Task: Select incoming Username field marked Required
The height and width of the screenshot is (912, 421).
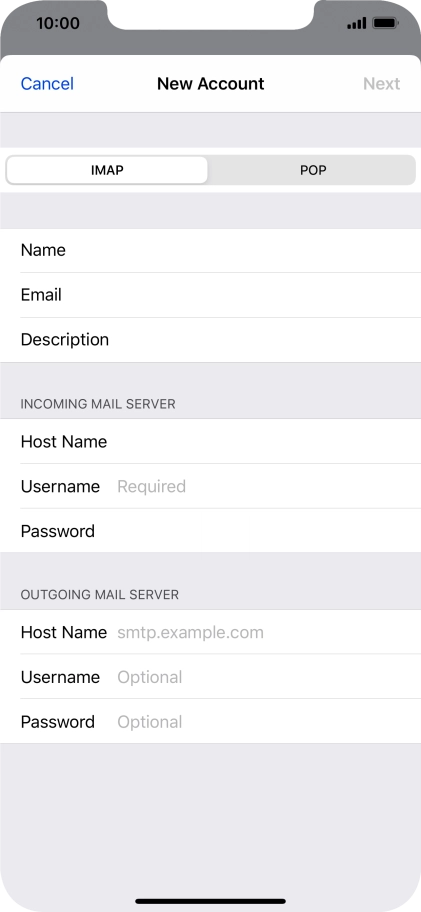Action: click(210, 486)
